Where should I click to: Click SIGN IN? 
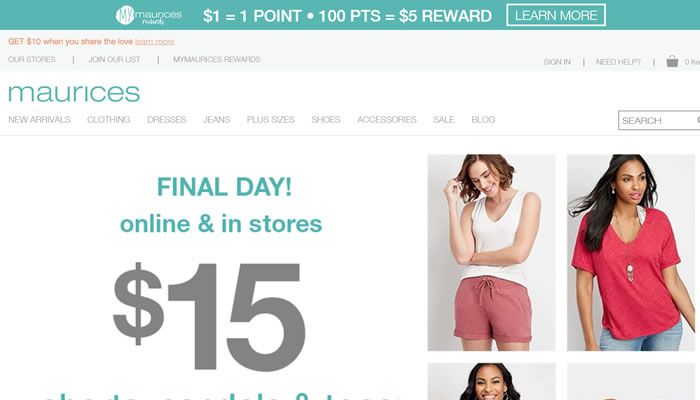point(557,62)
